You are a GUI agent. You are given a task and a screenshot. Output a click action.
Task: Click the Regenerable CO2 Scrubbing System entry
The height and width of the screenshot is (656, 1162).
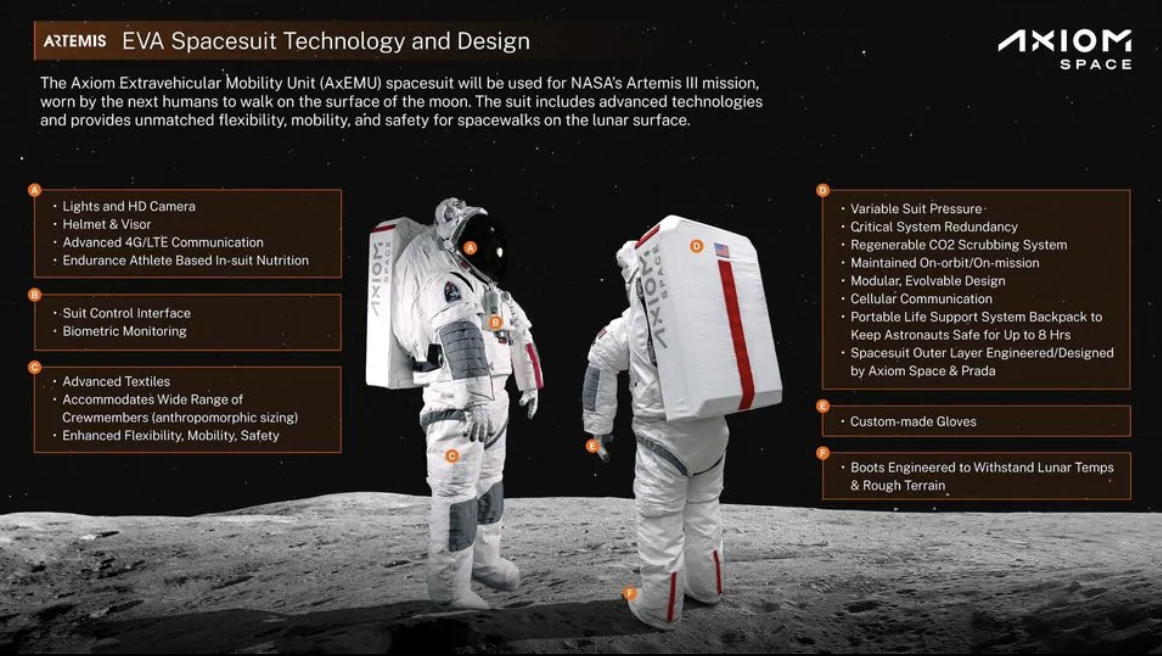[959, 245]
